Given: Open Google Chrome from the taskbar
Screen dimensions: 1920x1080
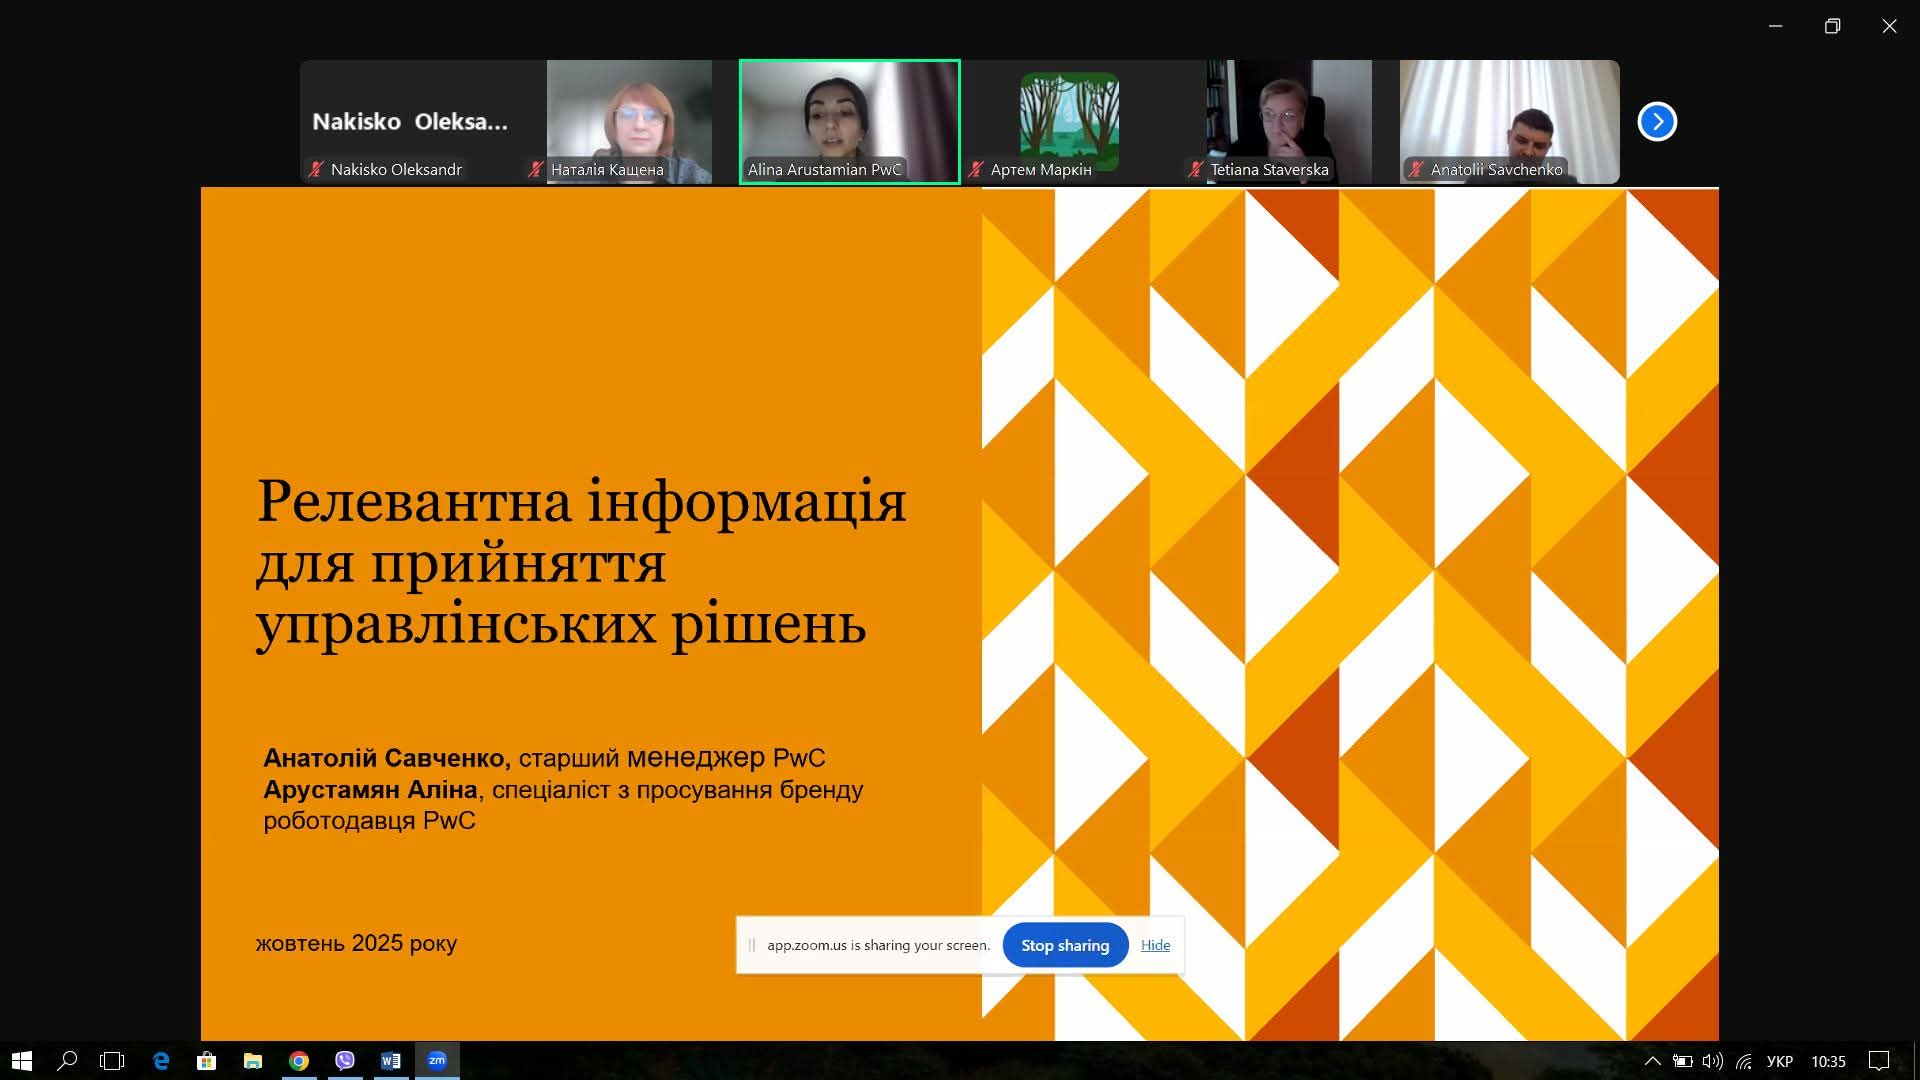Looking at the screenshot, I should (x=299, y=1061).
